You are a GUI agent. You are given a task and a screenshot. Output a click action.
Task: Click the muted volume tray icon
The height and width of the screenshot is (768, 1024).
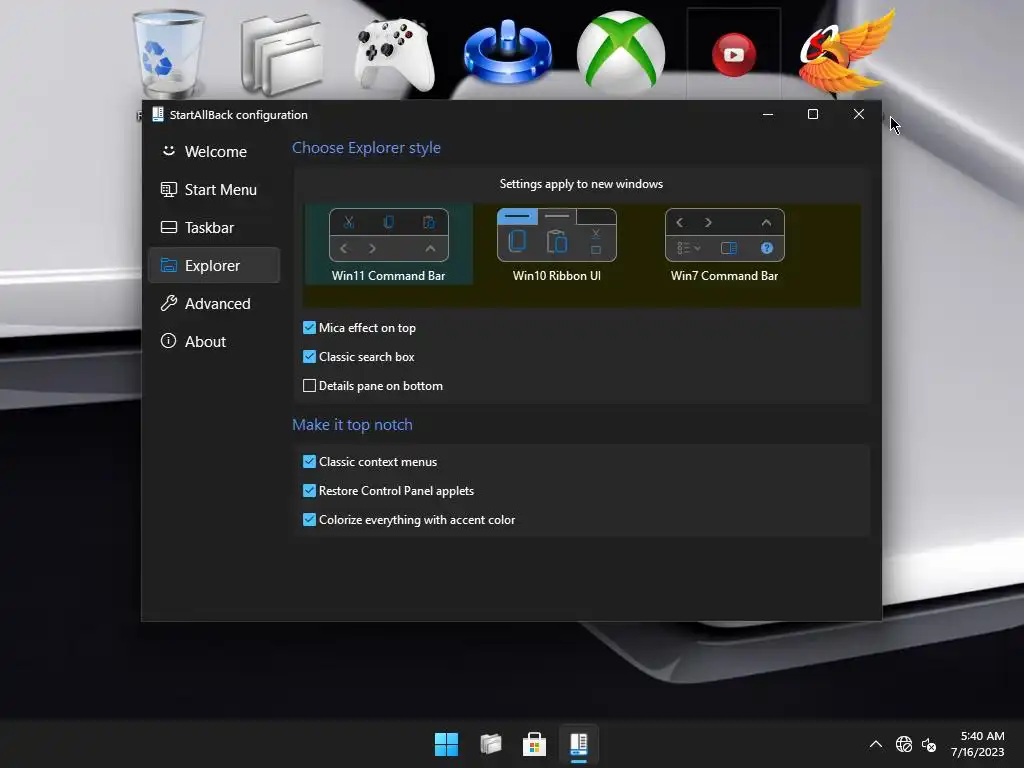pyautogui.click(x=929, y=744)
